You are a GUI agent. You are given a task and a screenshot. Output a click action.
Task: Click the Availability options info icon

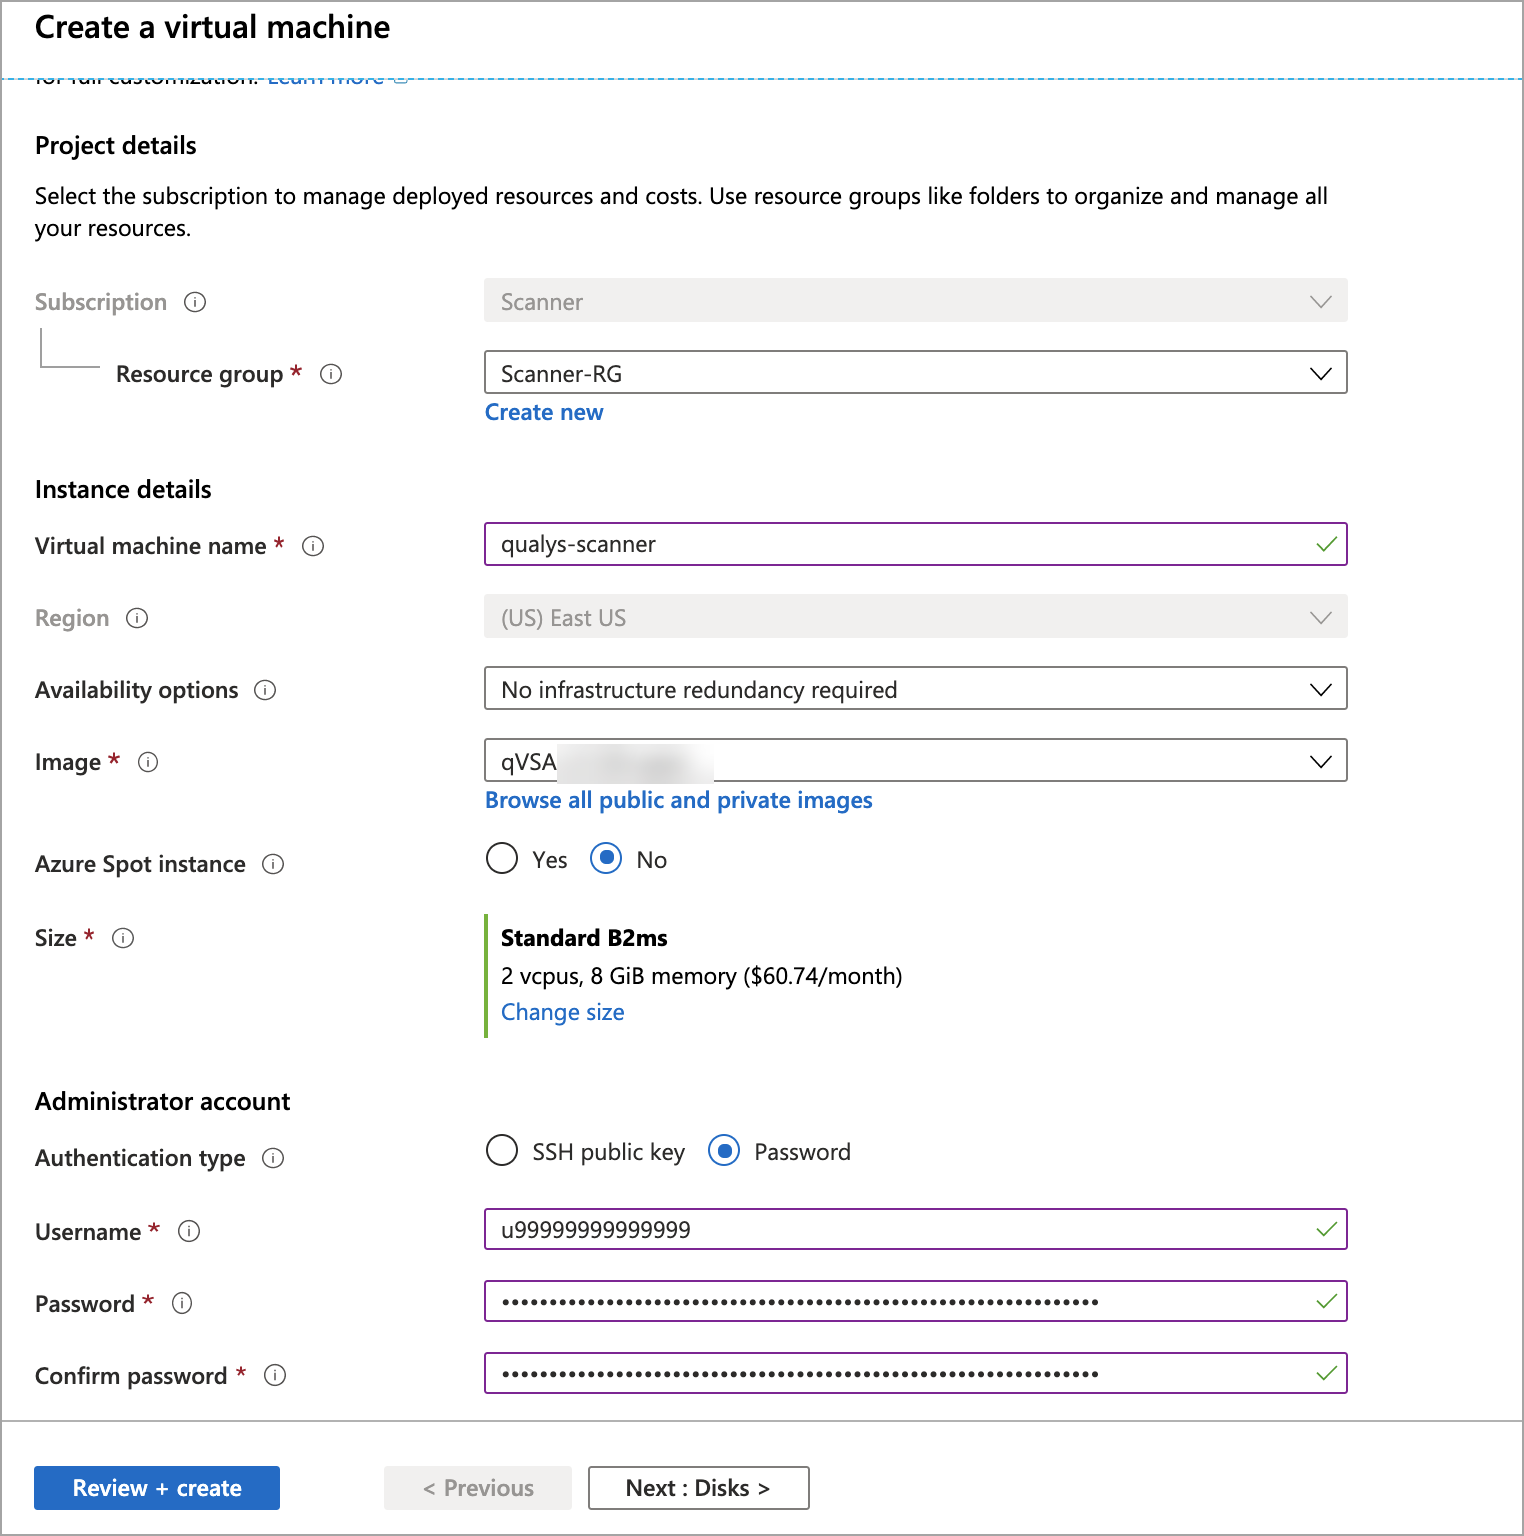click(x=264, y=690)
